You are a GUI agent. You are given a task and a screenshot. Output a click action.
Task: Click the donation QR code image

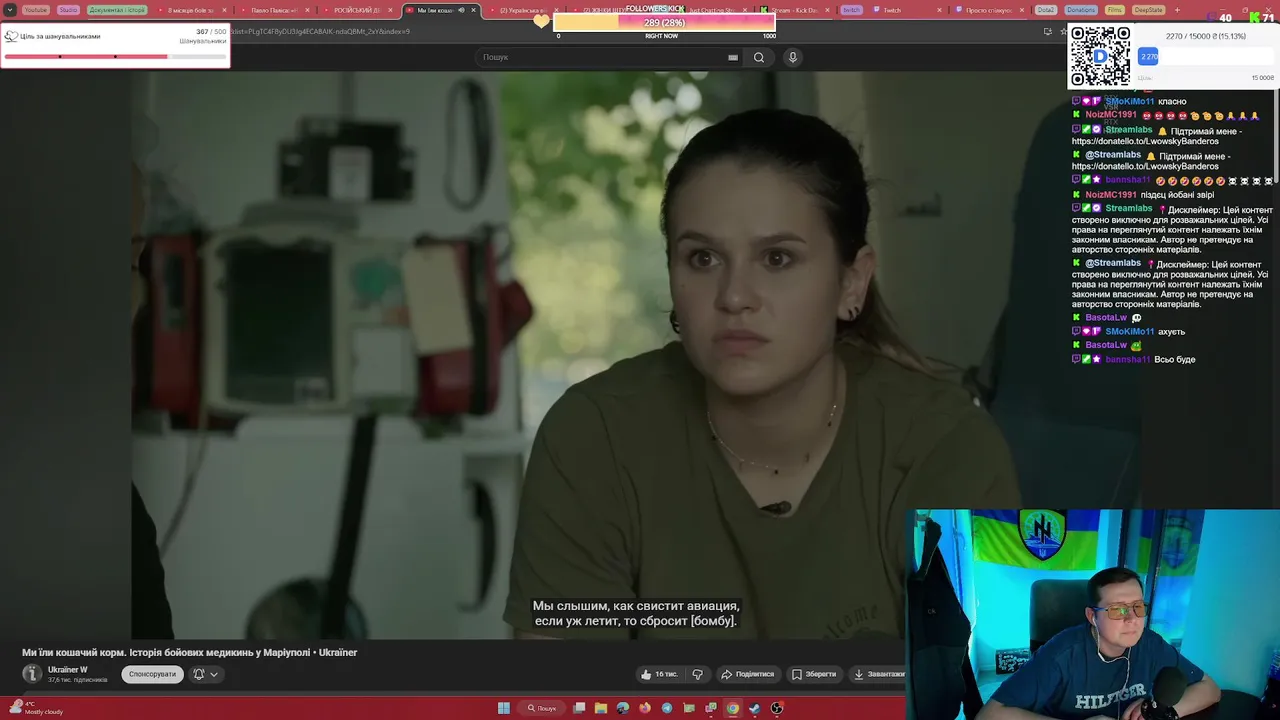click(1100, 56)
